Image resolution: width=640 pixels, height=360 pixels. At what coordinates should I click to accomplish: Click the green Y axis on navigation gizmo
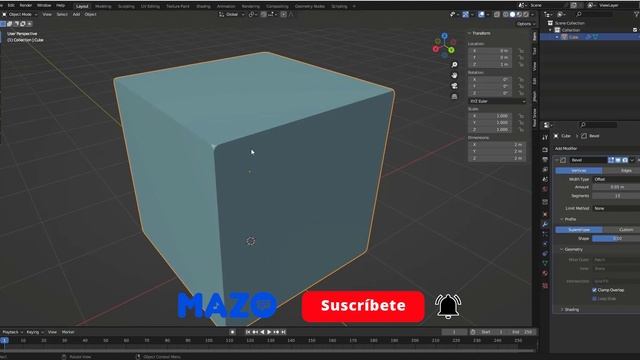pyautogui.click(x=452, y=50)
